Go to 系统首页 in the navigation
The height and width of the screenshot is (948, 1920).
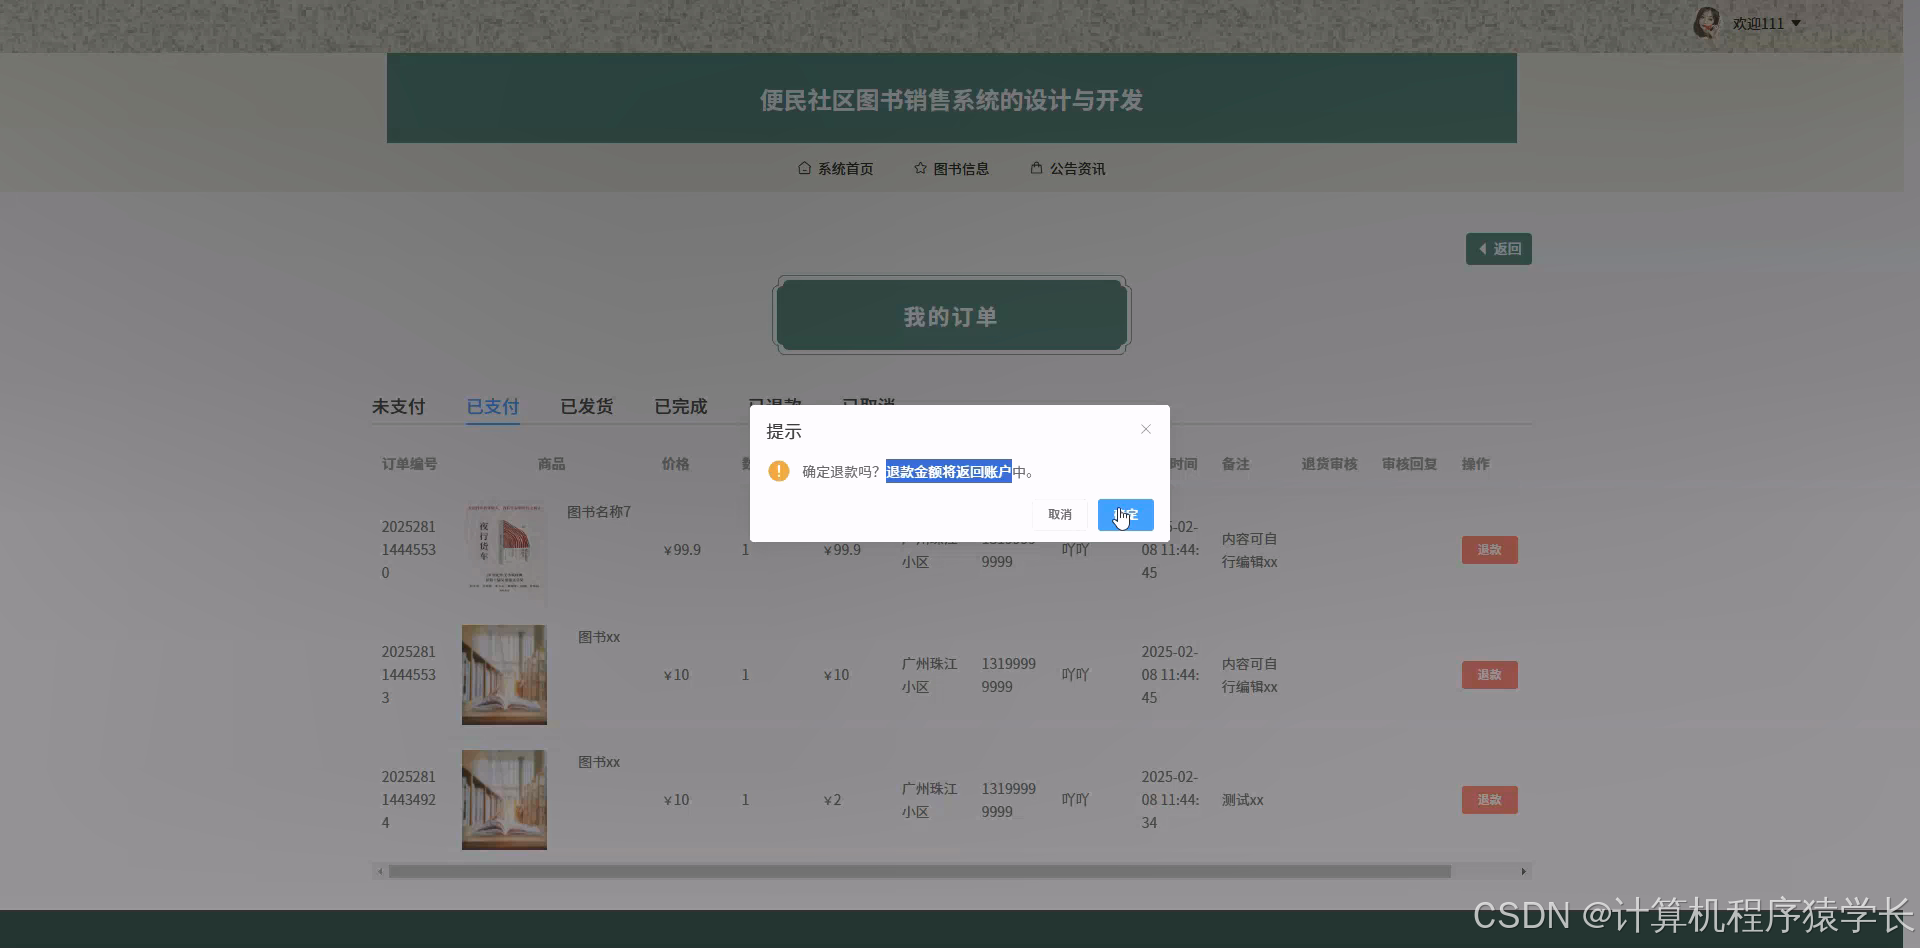(836, 168)
